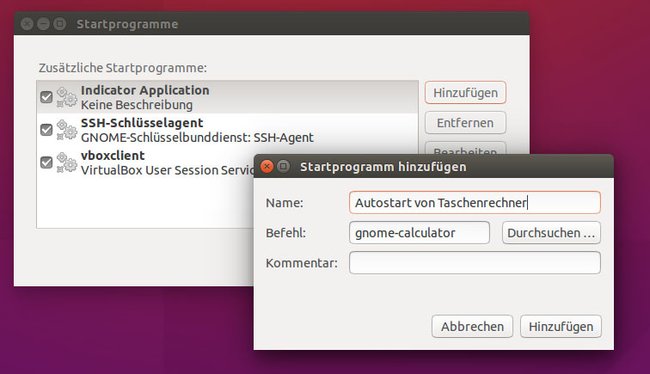Click the vboxclient gears icon
Viewport: 650px width, 374px height.
67,163
